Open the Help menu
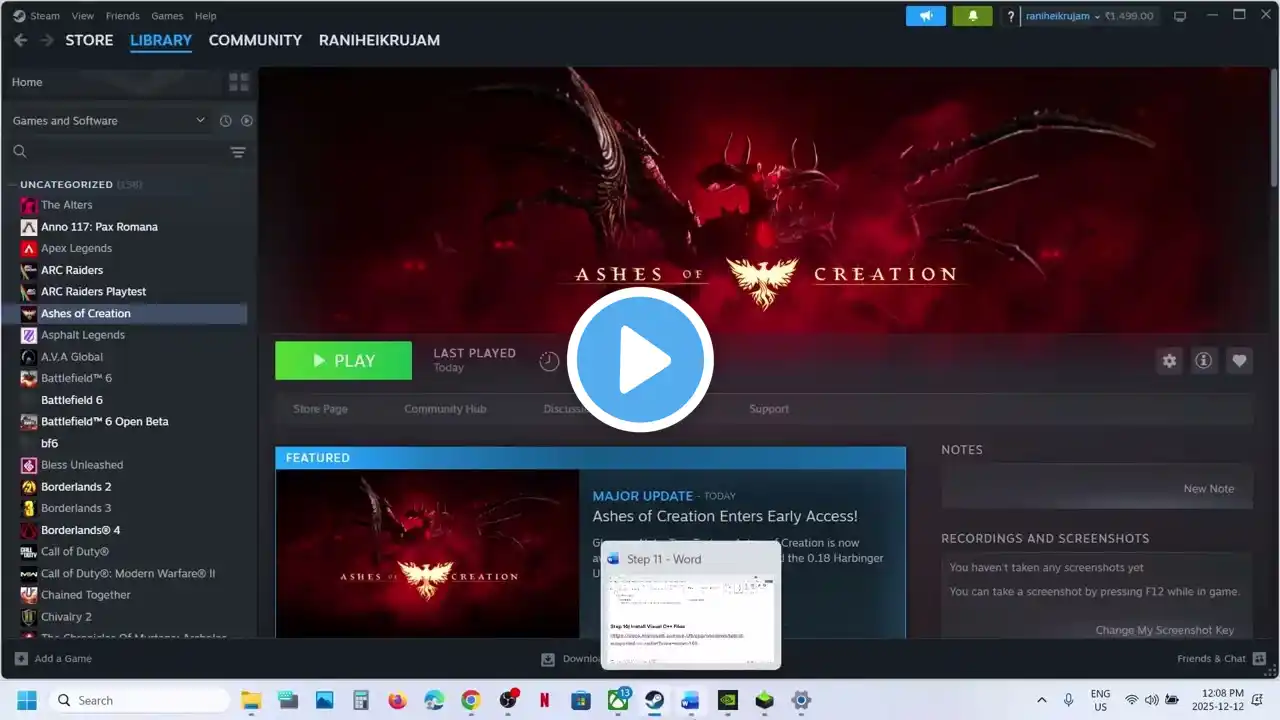 pyautogui.click(x=205, y=16)
